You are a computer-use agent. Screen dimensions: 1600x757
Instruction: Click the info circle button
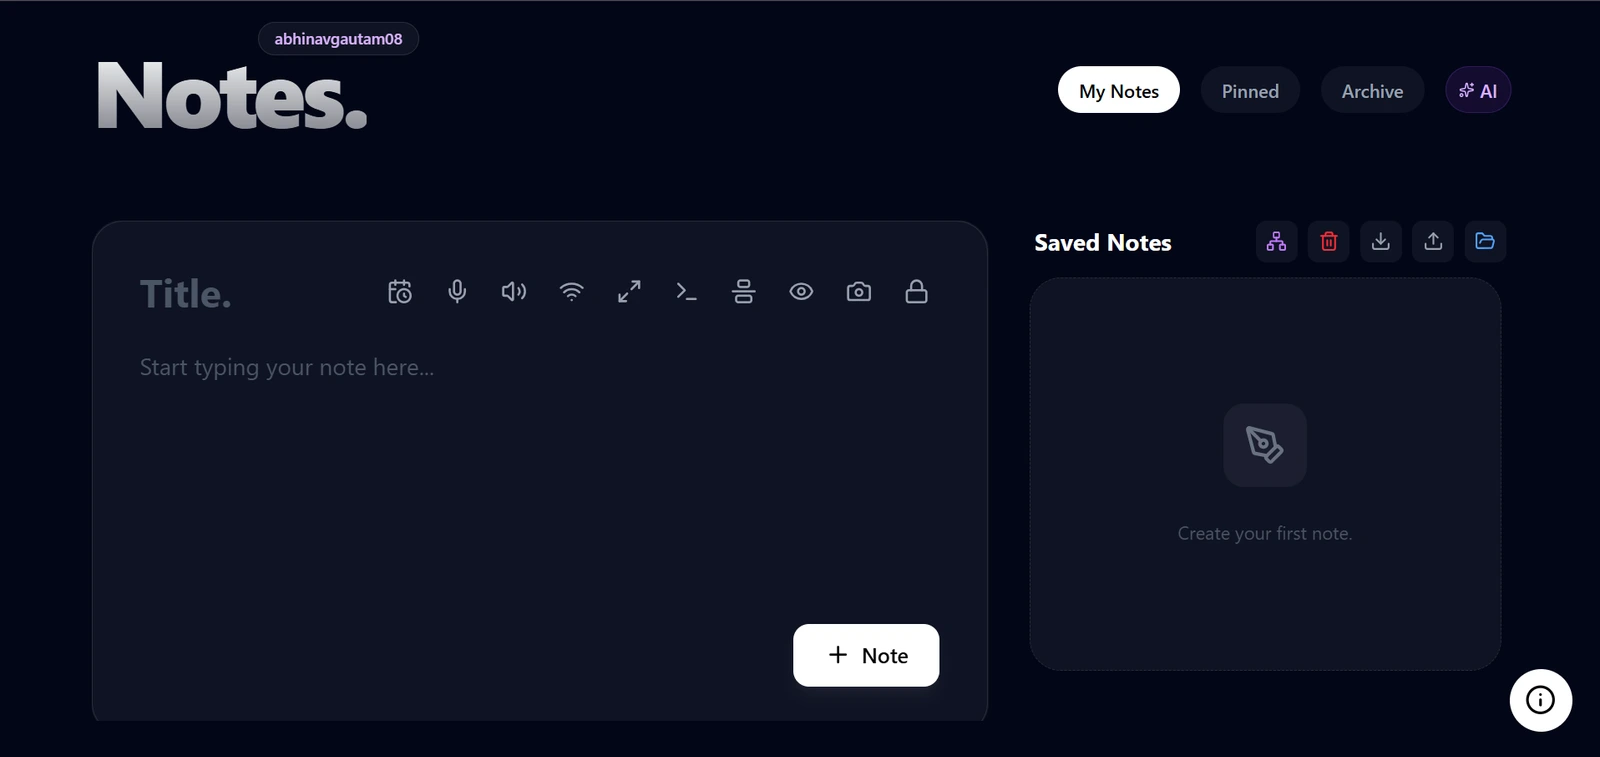click(1540, 700)
